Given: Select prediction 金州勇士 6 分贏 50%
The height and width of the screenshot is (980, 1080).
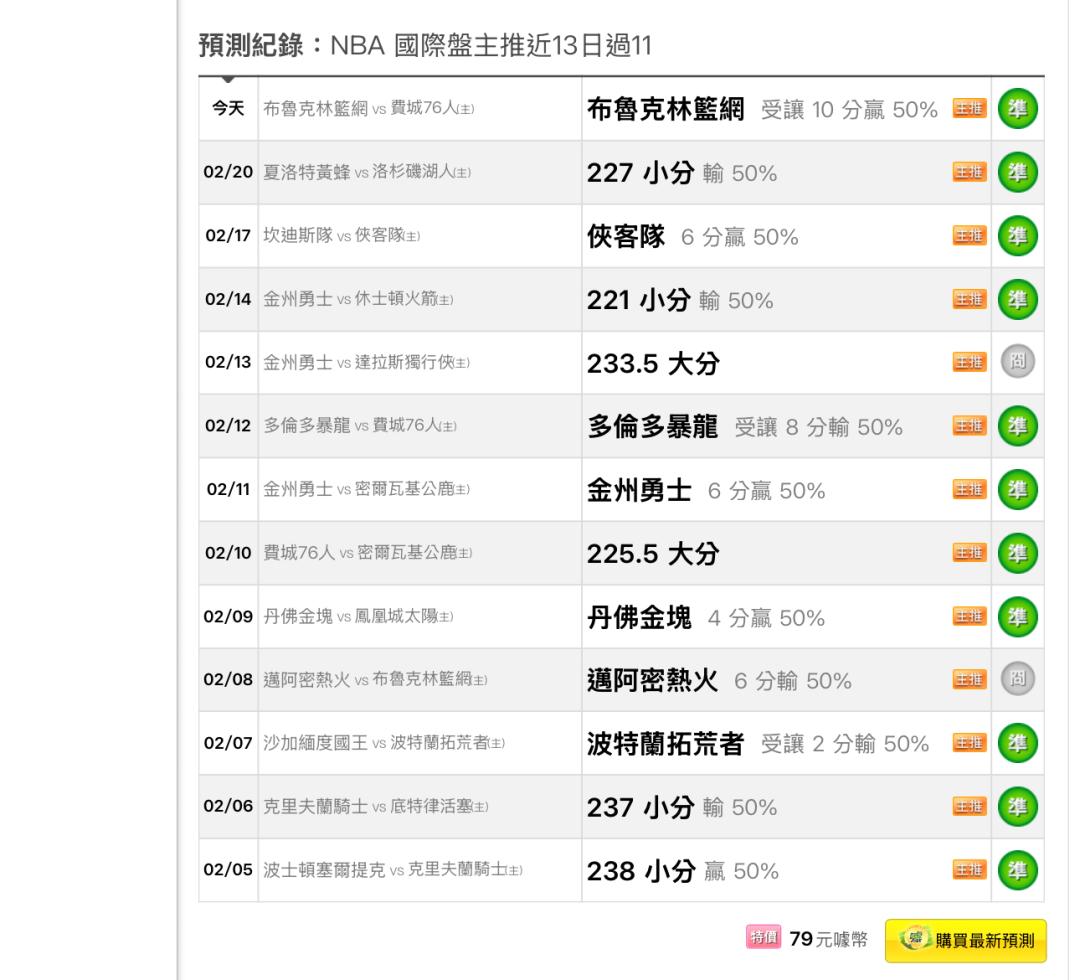Looking at the screenshot, I should 706,490.
